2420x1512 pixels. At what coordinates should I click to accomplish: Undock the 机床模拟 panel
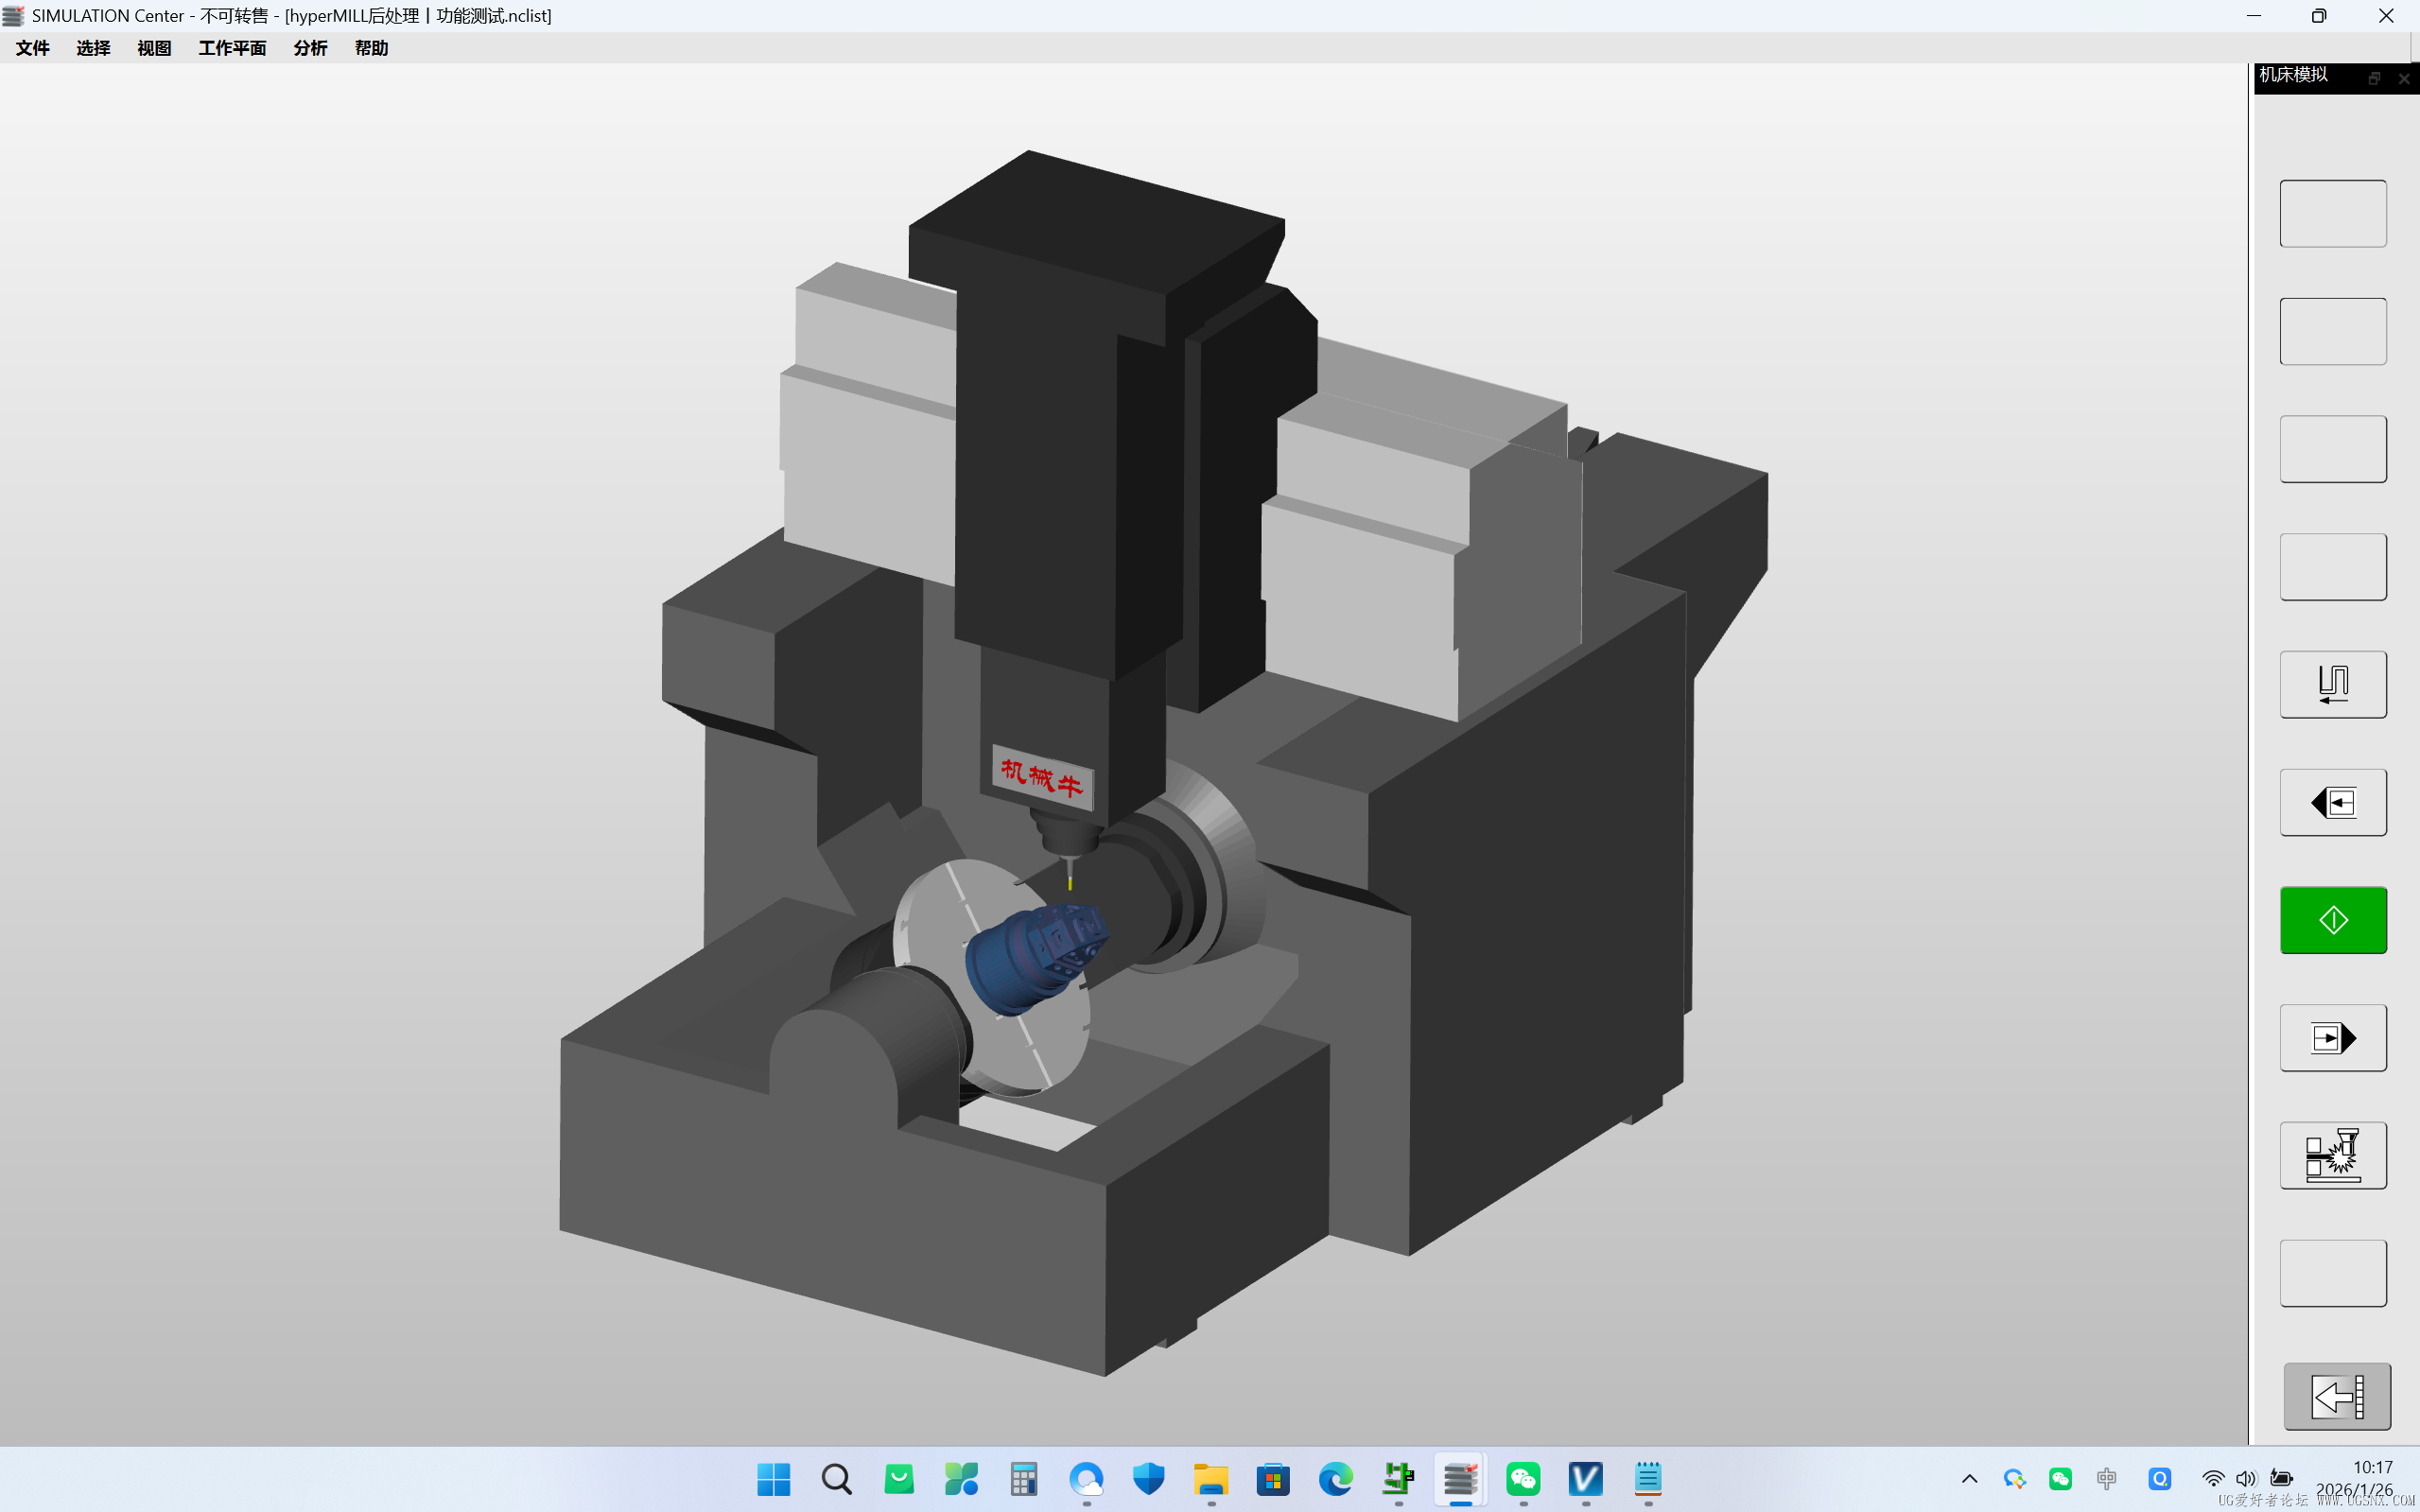click(2374, 78)
